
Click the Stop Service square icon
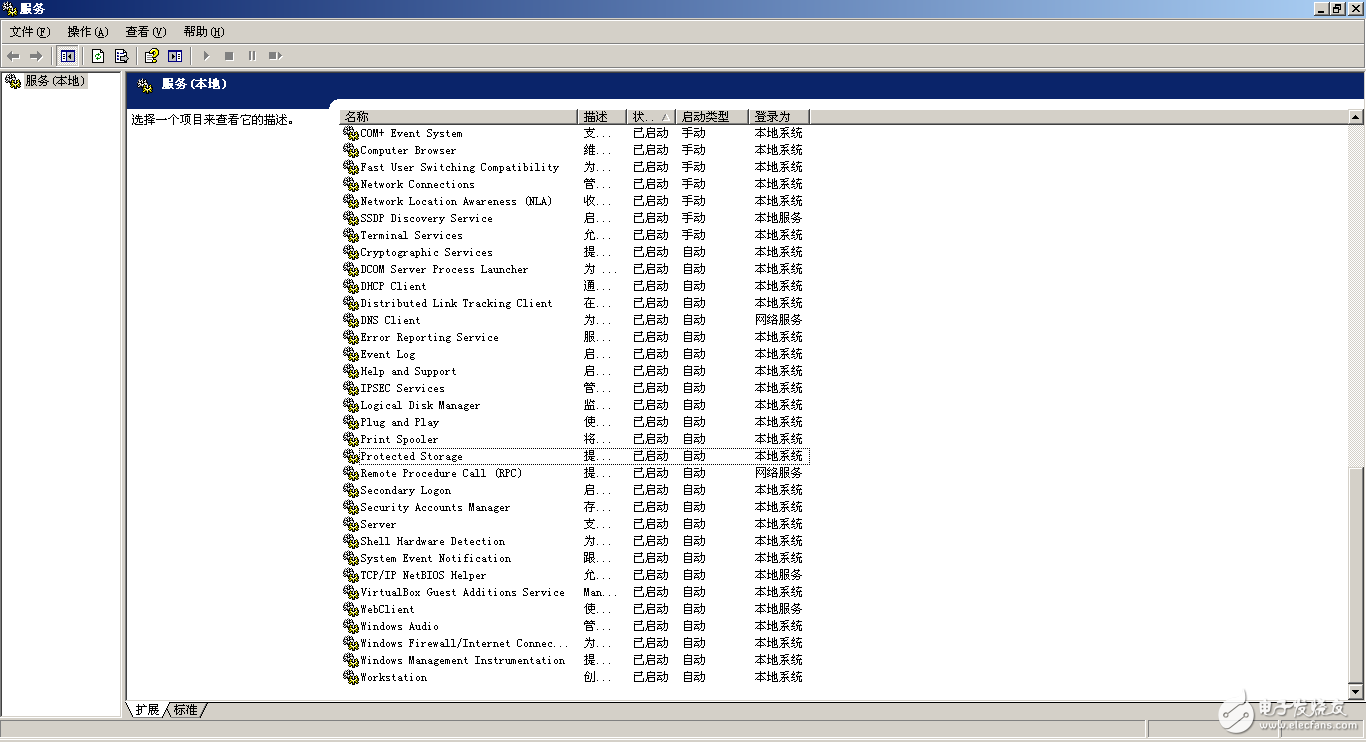click(229, 56)
